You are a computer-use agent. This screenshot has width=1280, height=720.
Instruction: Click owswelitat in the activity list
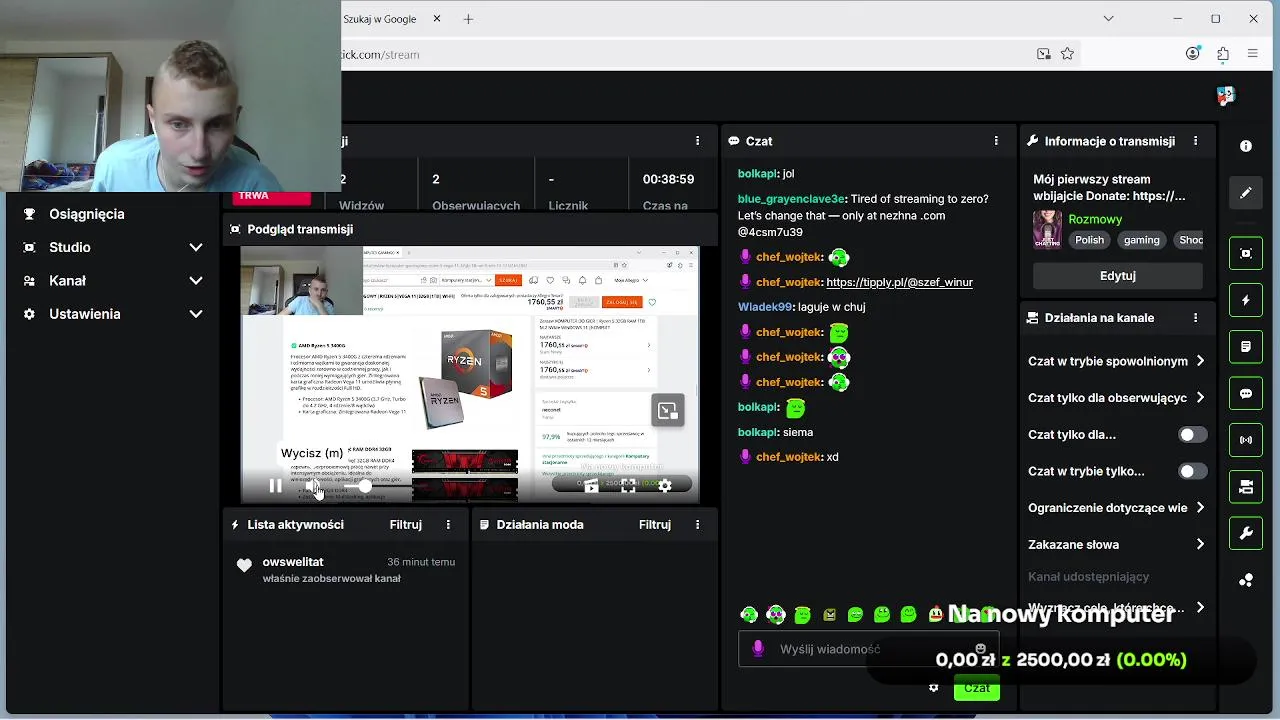point(293,562)
